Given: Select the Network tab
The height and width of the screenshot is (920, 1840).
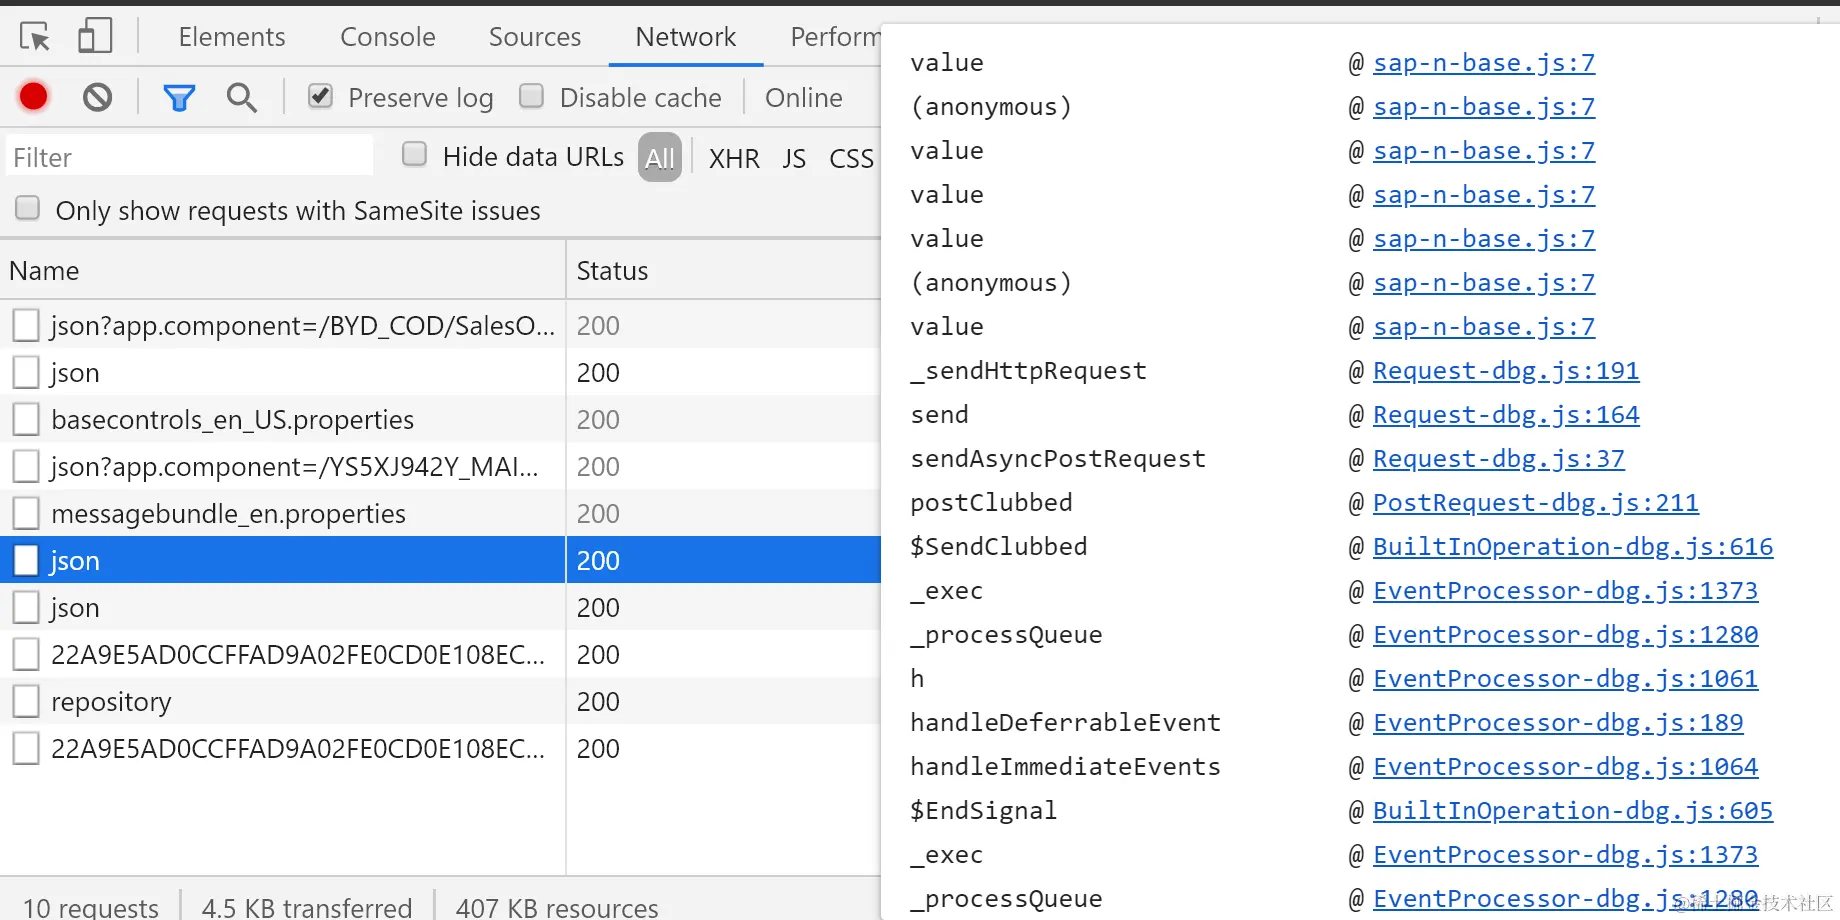Looking at the screenshot, I should tap(686, 37).
